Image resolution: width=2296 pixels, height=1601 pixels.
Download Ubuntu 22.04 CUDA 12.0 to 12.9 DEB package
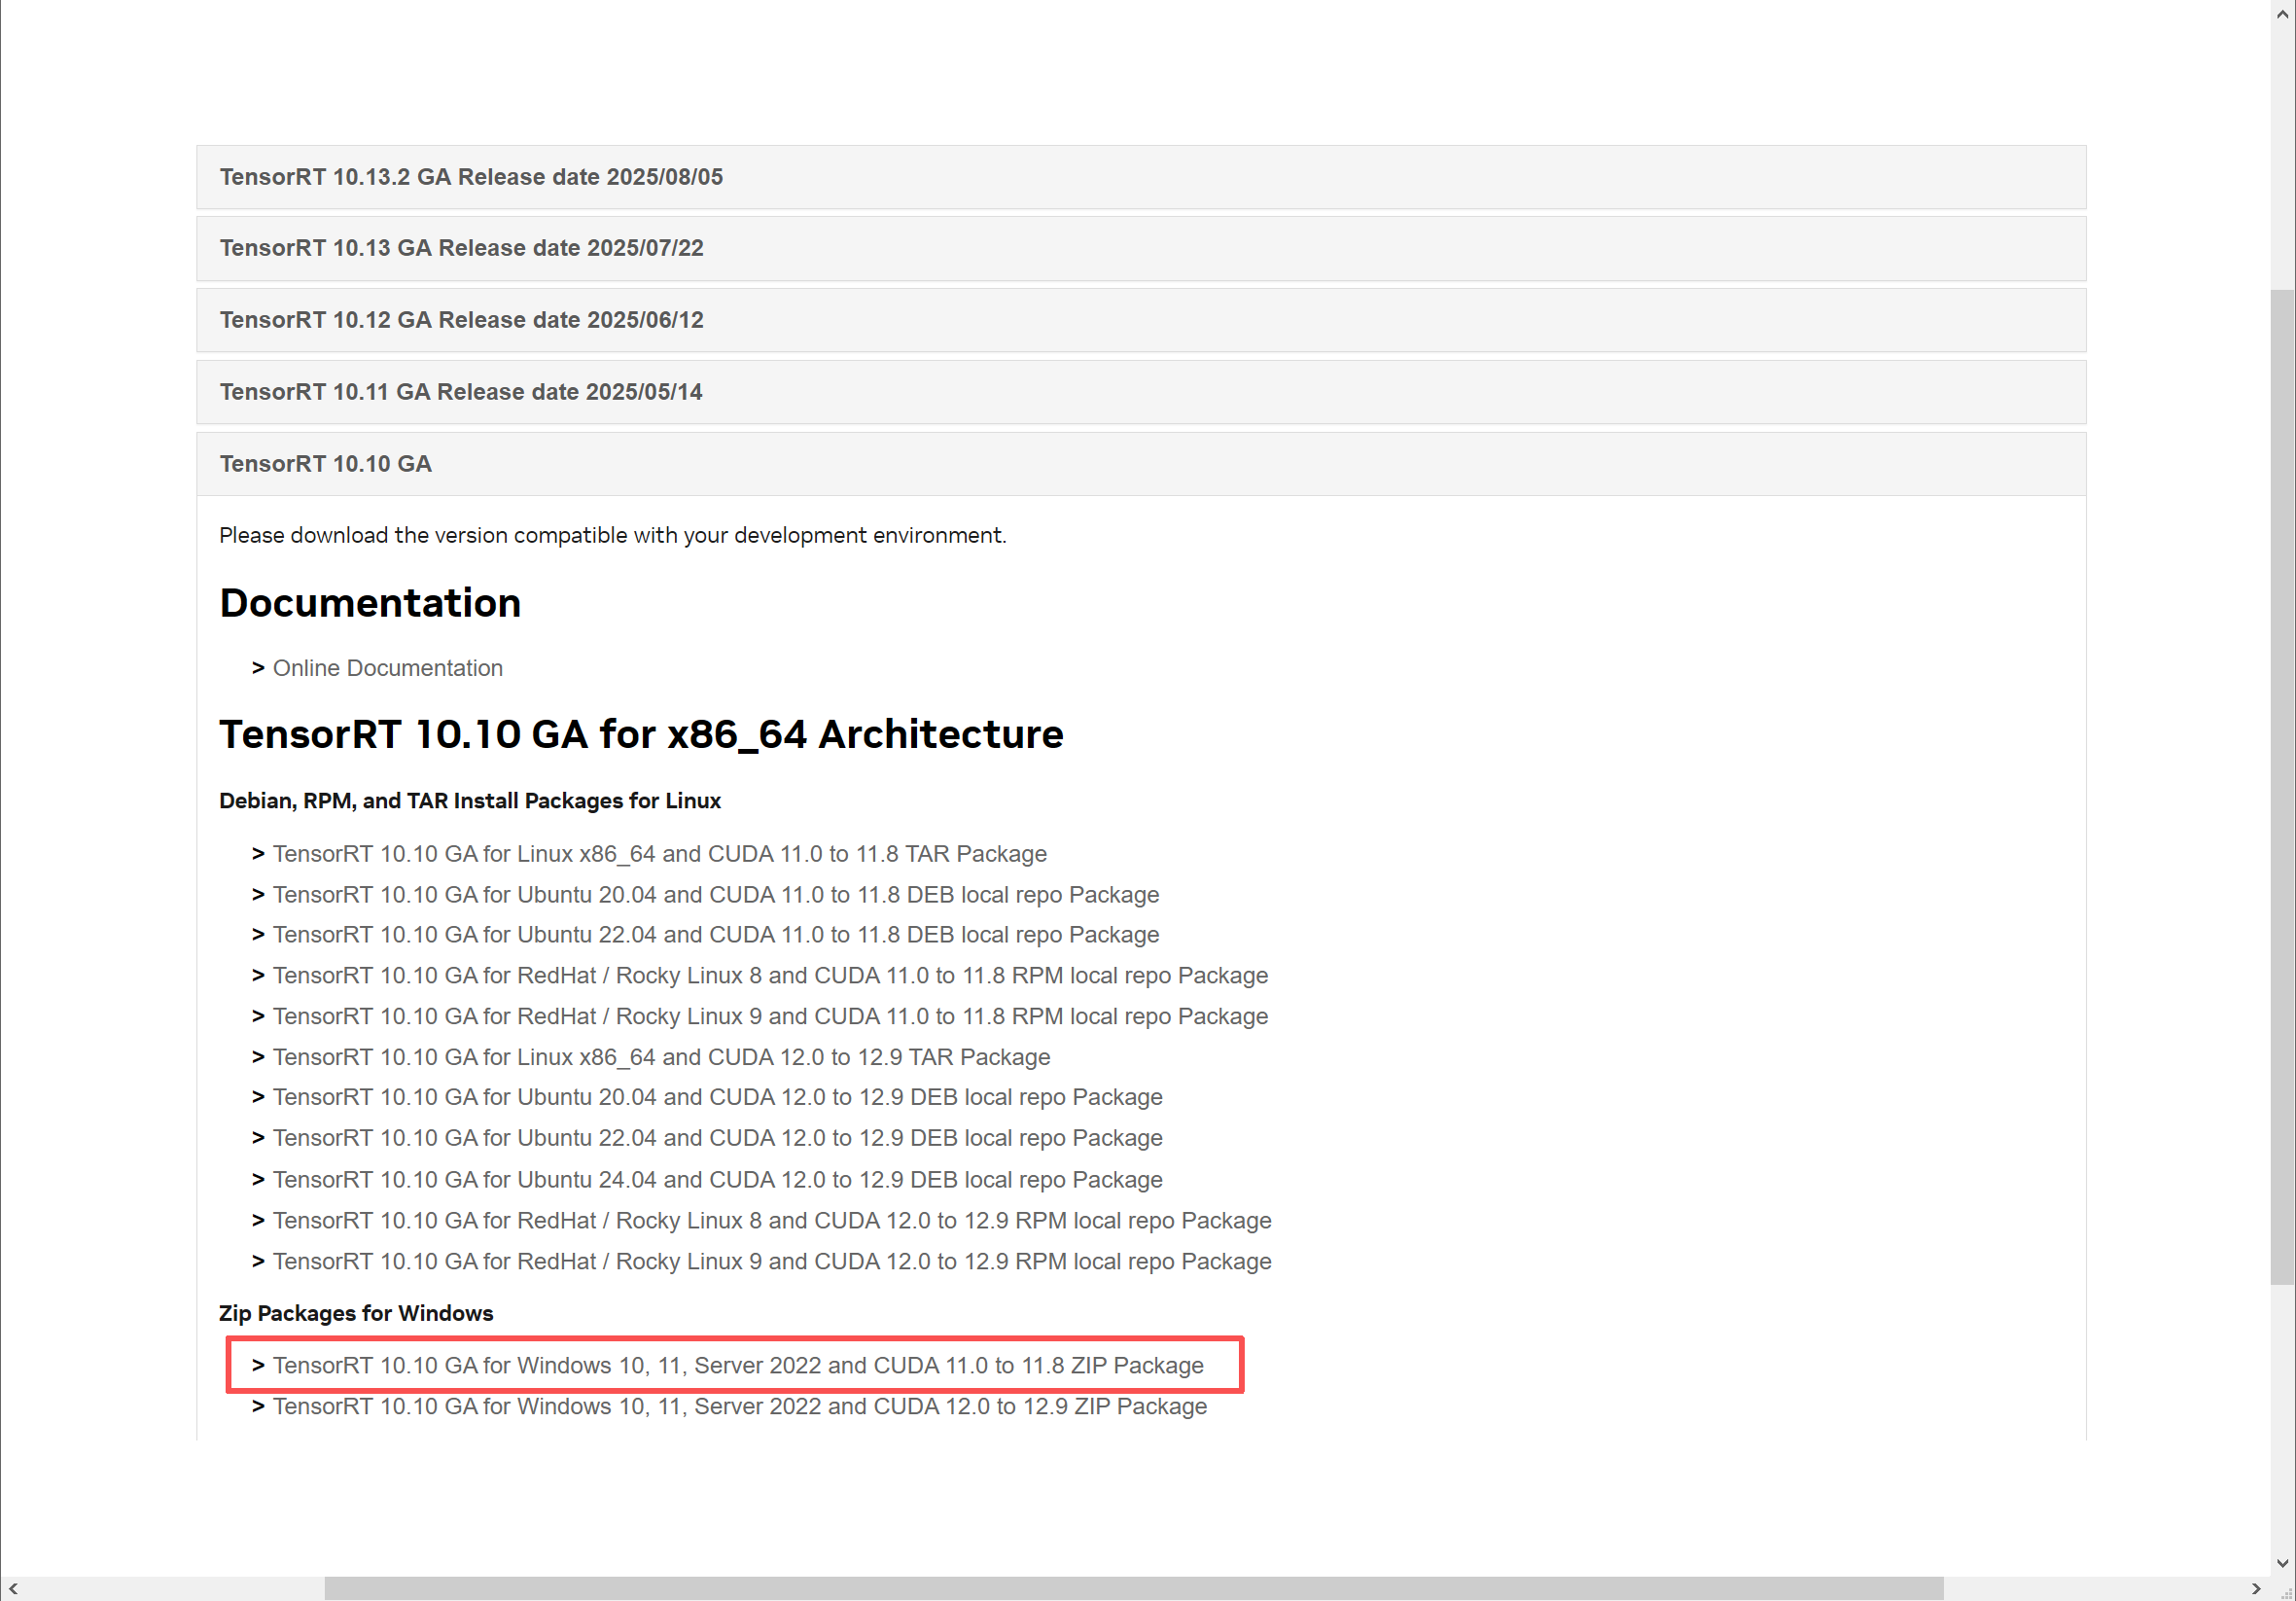[x=717, y=1139]
